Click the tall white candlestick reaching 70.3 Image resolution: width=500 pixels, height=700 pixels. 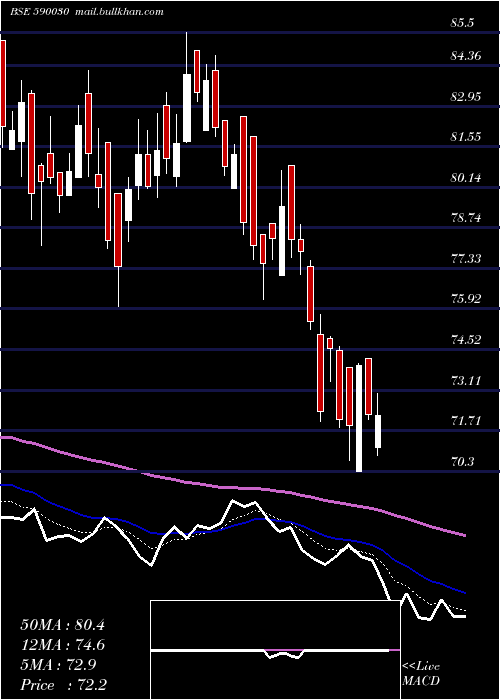(359, 418)
